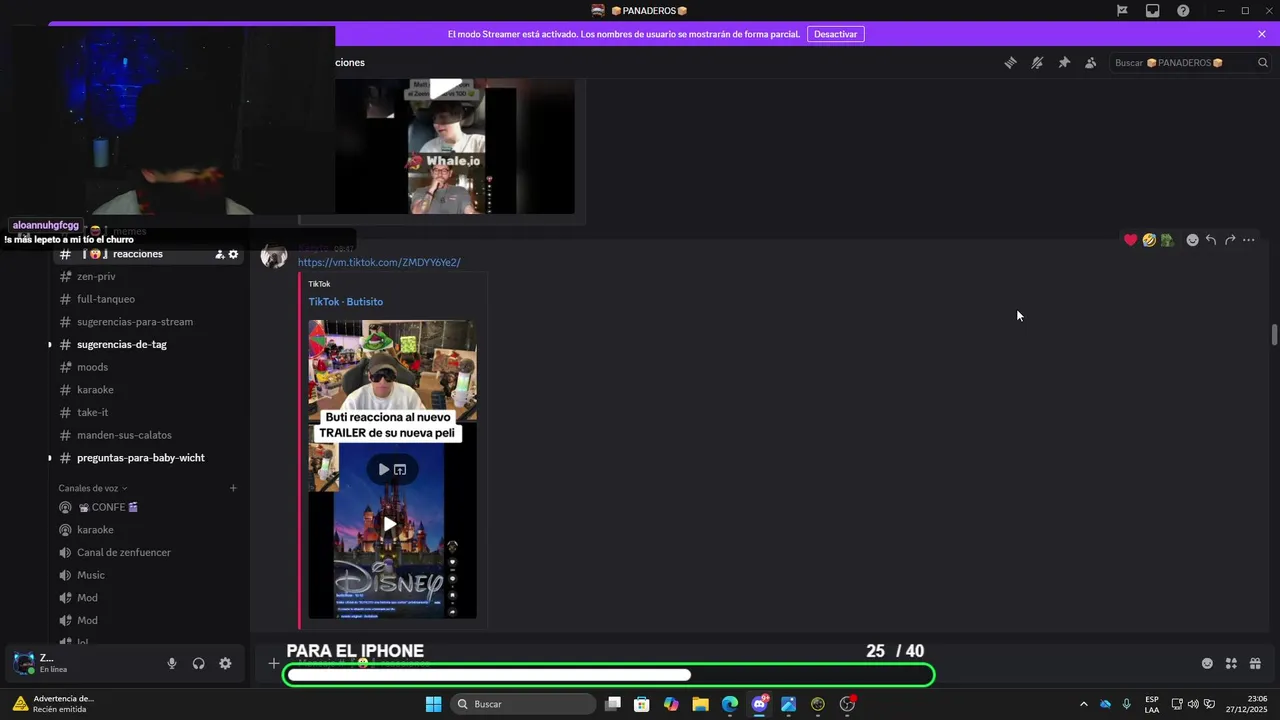Click the Buscar PANADEROS search field
Image resolution: width=1280 pixels, height=720 pixels.
(x=1190, y=62)
